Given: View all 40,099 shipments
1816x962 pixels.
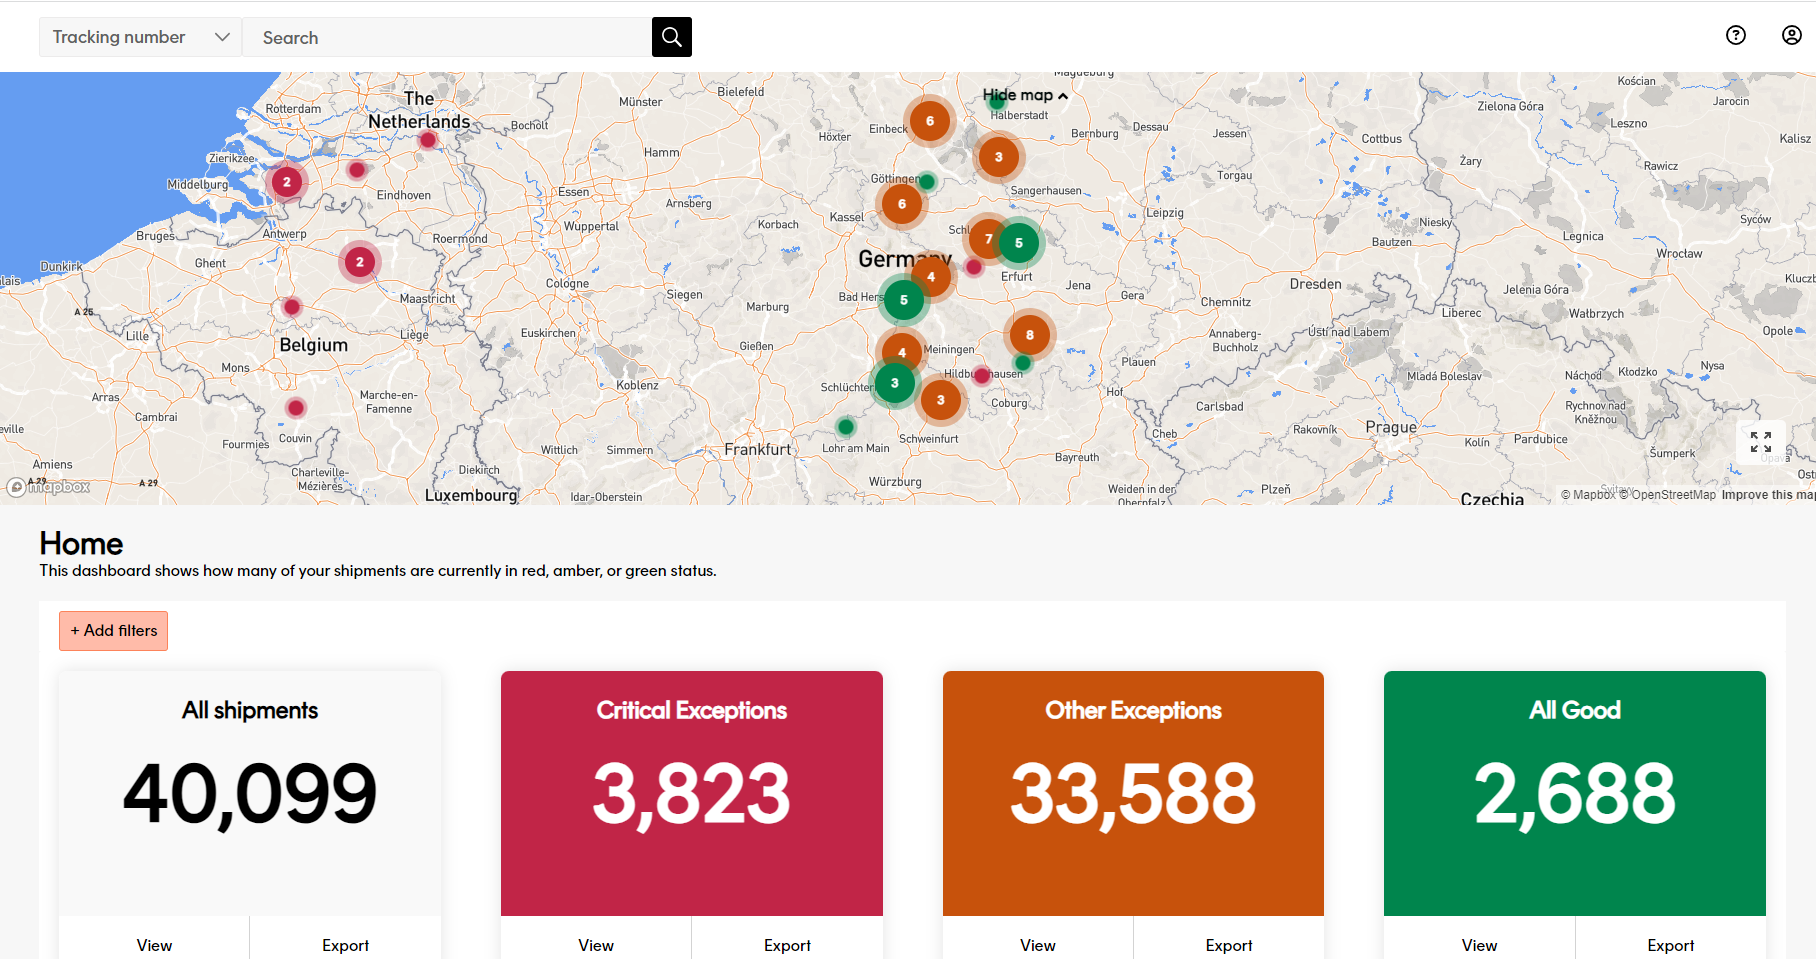Looking at the screenshot, I should pyautogui.click(x=153, y=944).
